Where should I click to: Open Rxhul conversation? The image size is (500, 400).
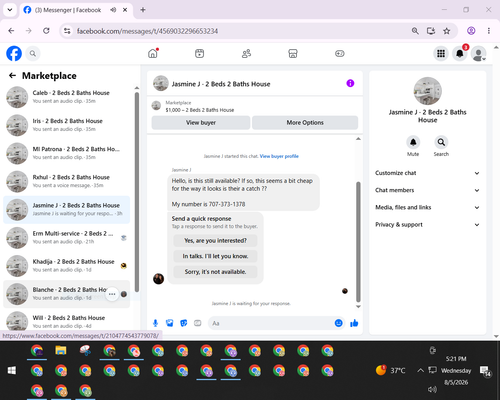(x=67, y=181)
